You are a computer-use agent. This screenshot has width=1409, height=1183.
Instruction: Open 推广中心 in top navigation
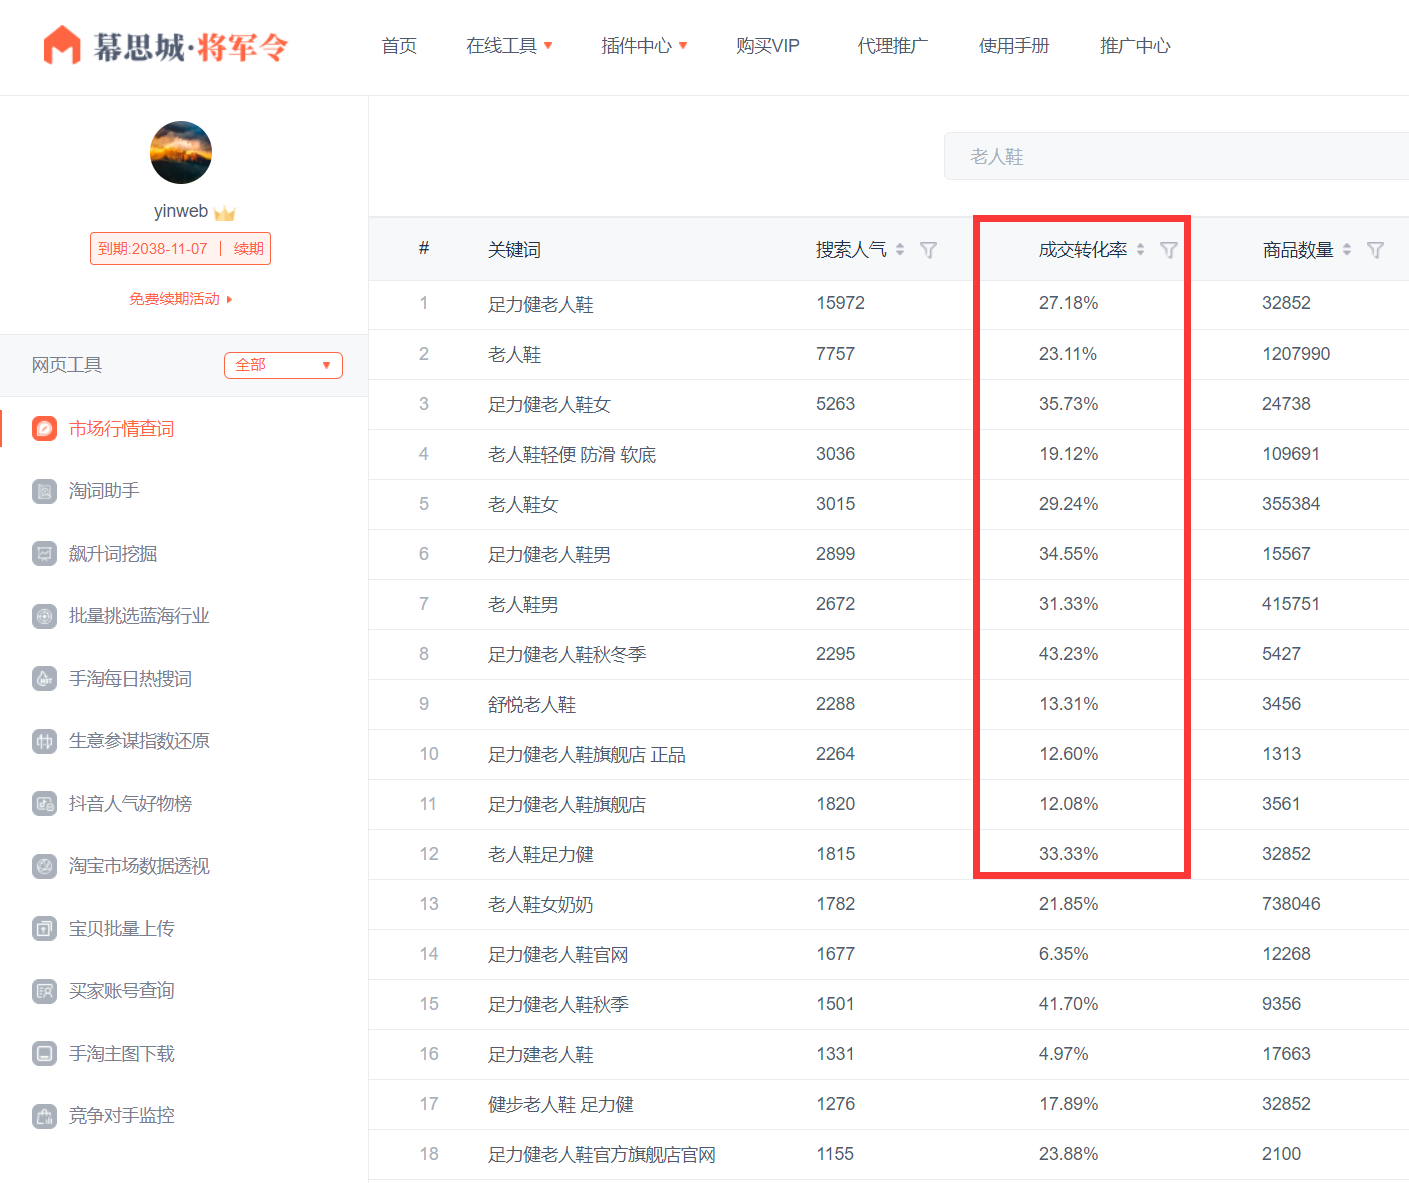point(1135,46)
